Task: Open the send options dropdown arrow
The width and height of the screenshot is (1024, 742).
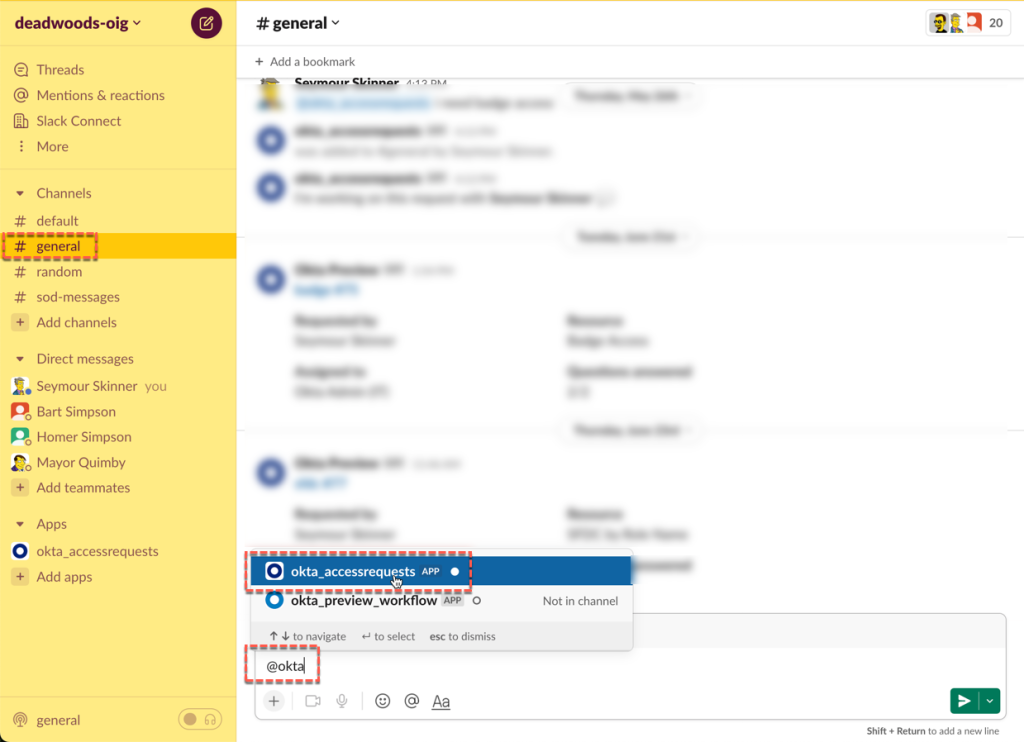Action: pos(990,702)
